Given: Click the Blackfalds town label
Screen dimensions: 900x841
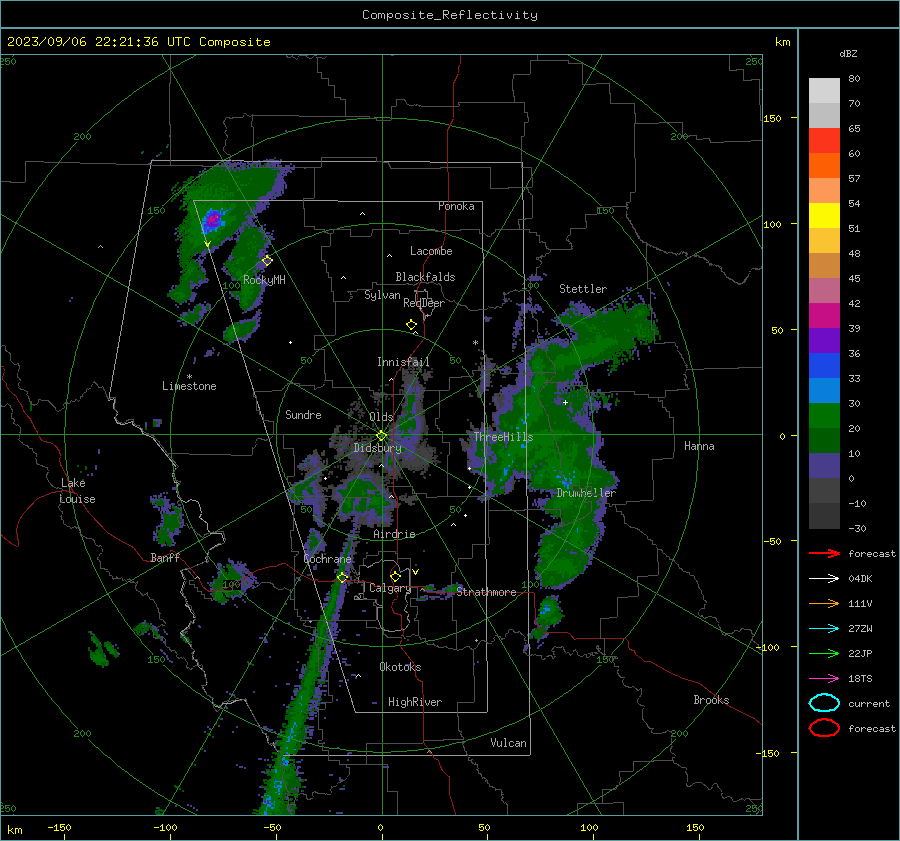Looking at the screenshot, I should point(425,277).
